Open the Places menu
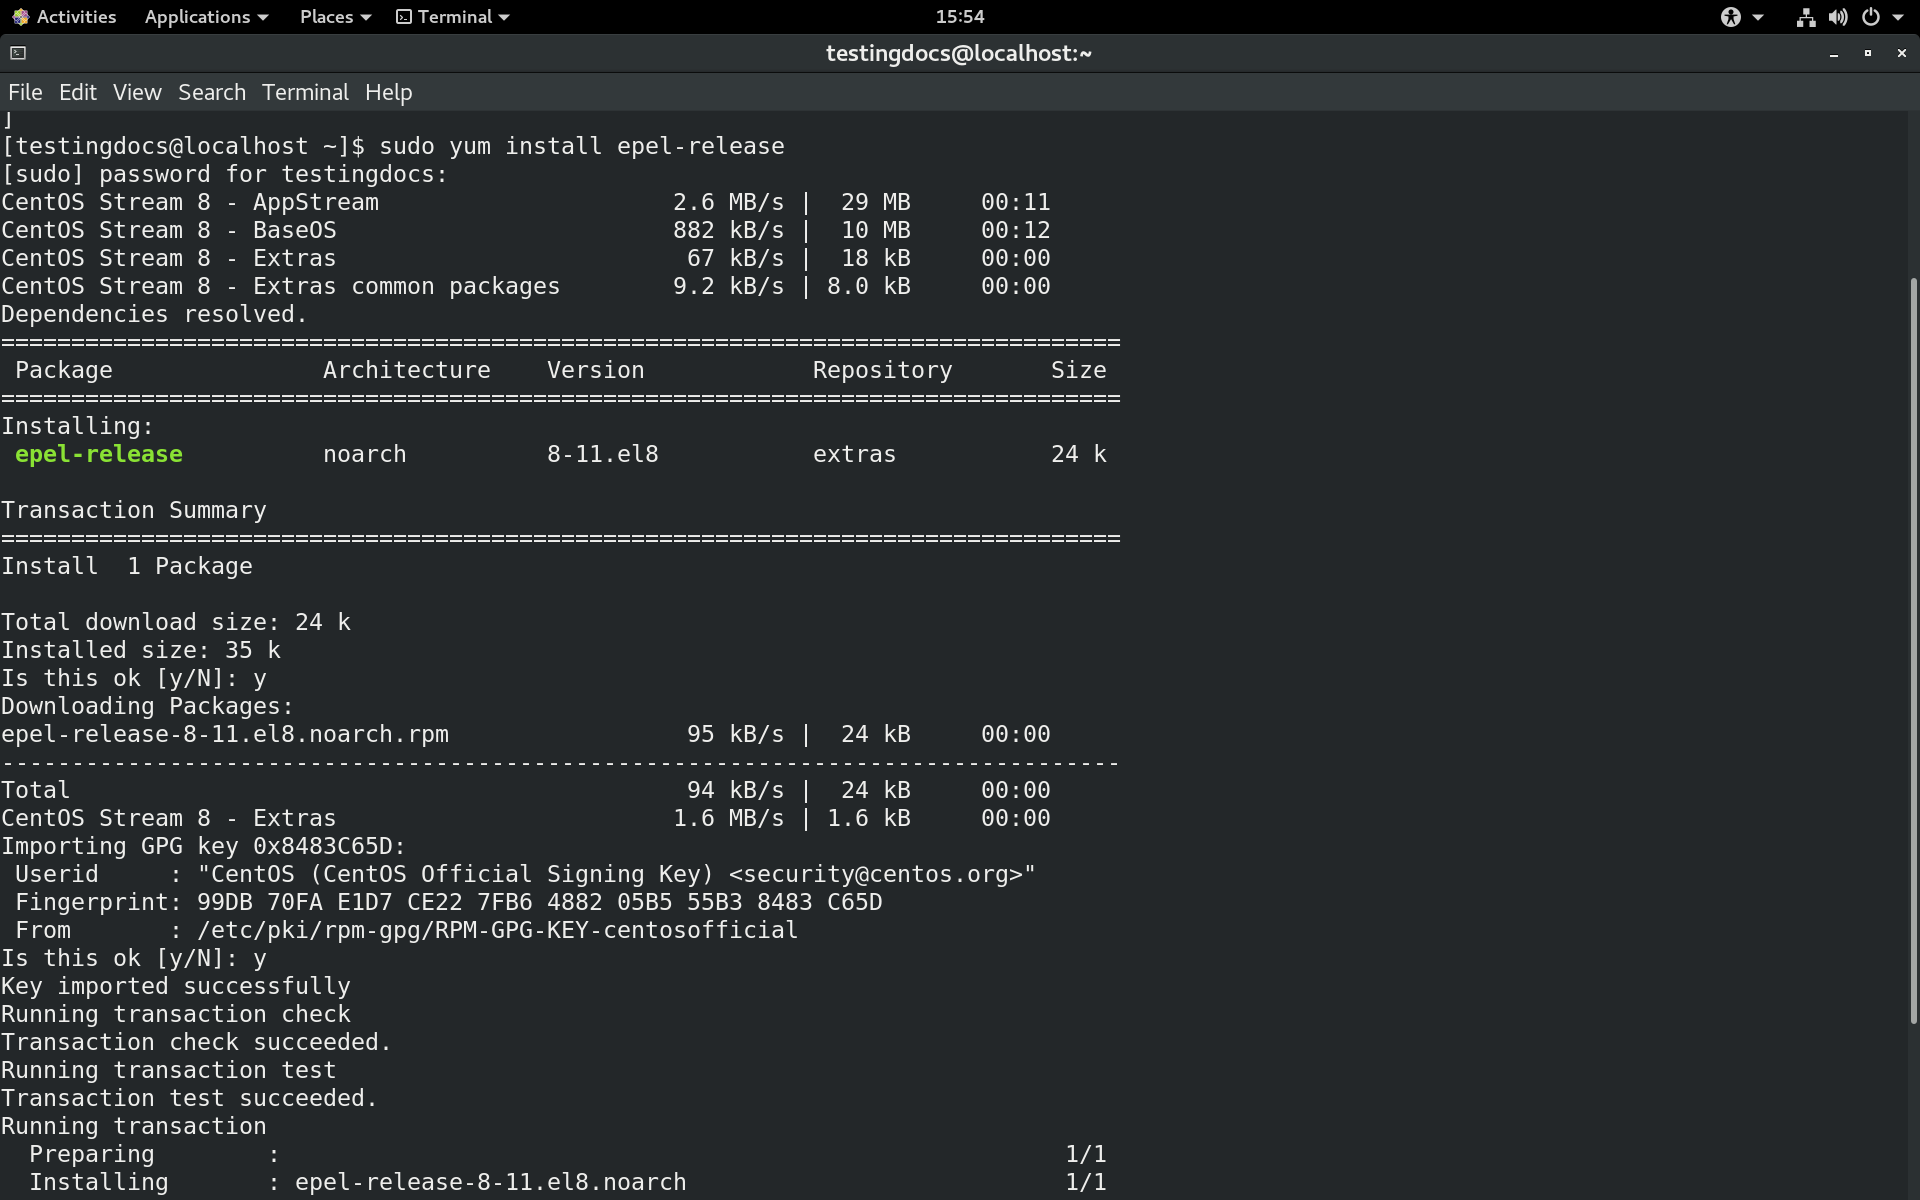 (x=335, y=17)
